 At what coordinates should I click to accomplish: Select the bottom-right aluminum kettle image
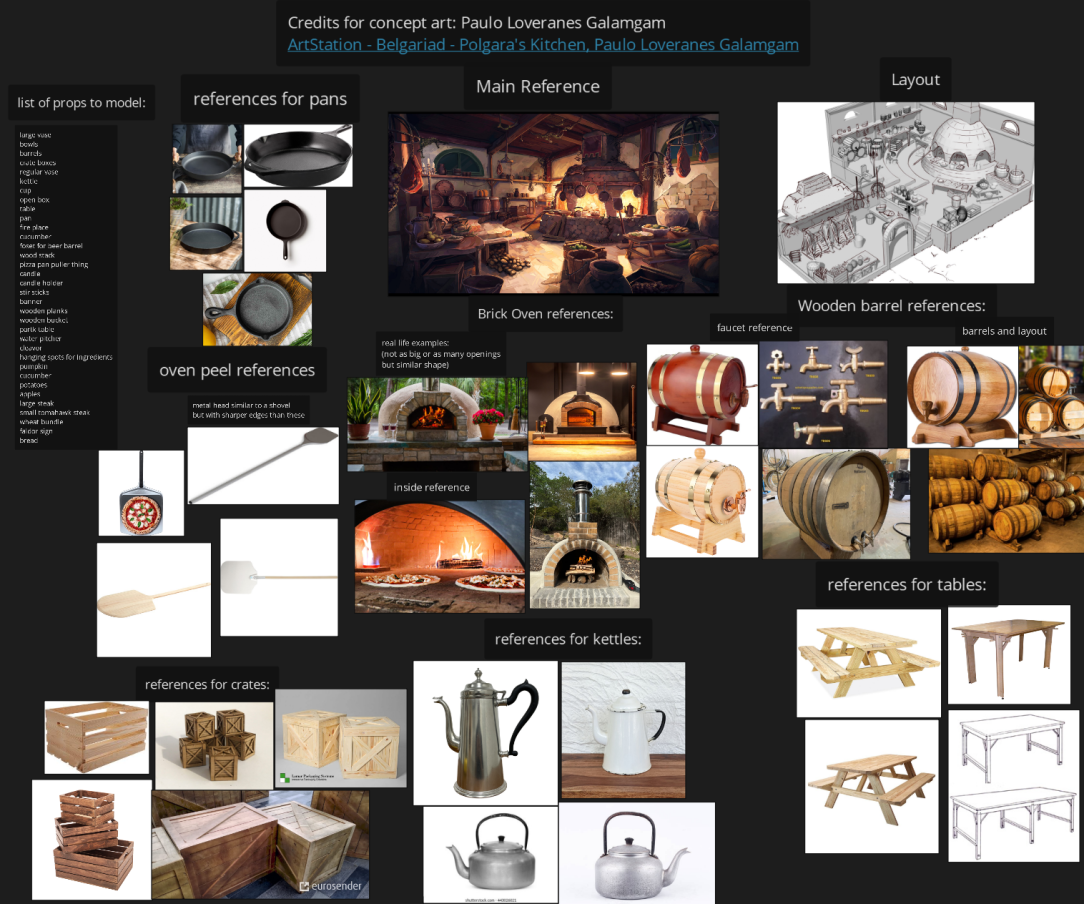[x=637, y=853]
